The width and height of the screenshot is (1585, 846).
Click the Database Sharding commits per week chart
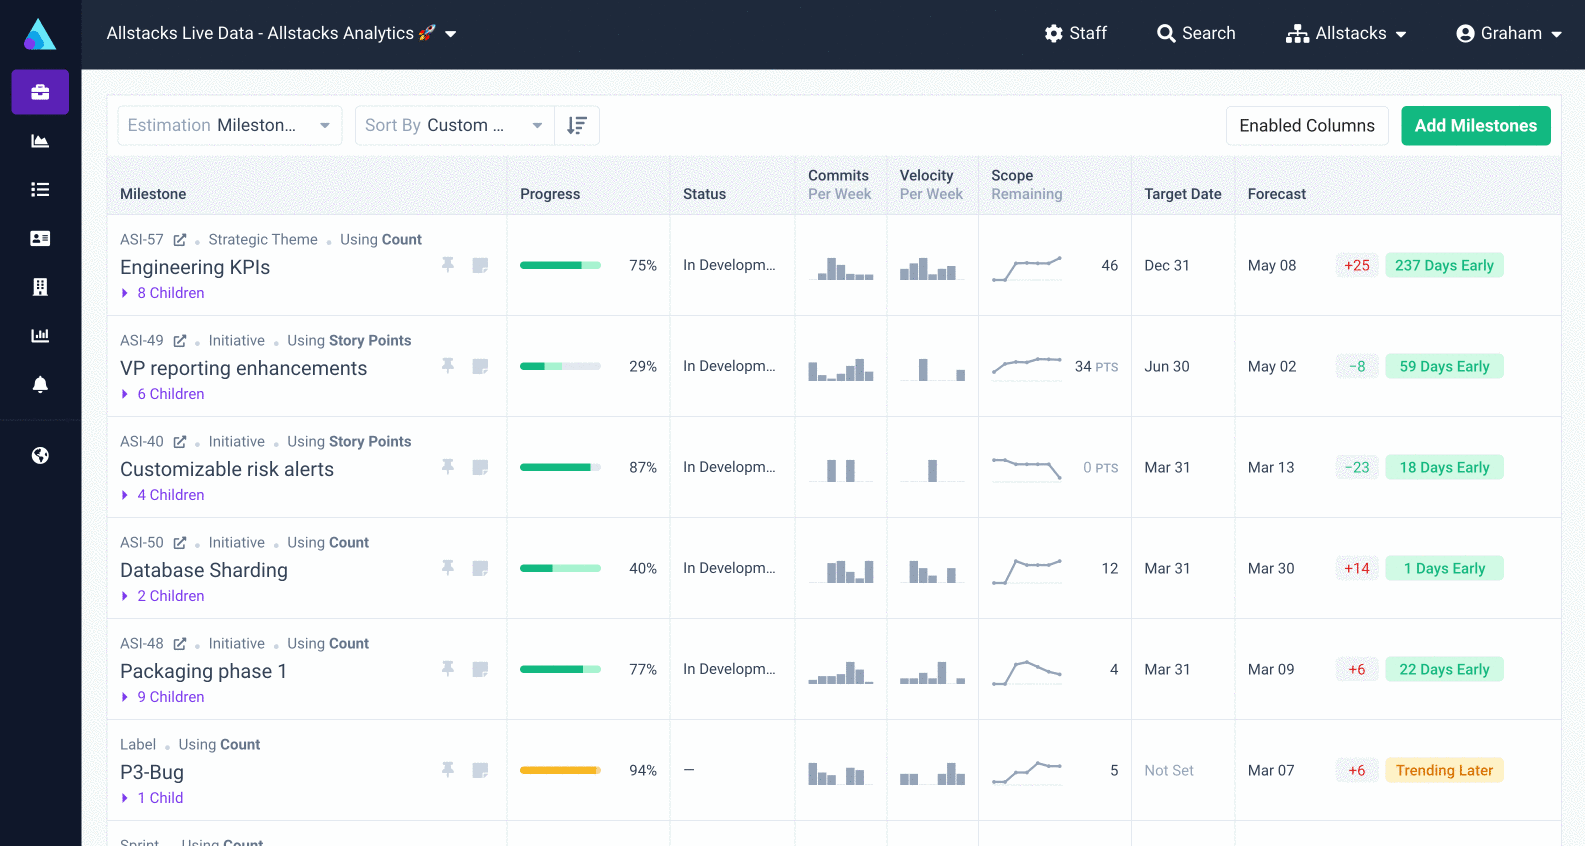[841, 570]
